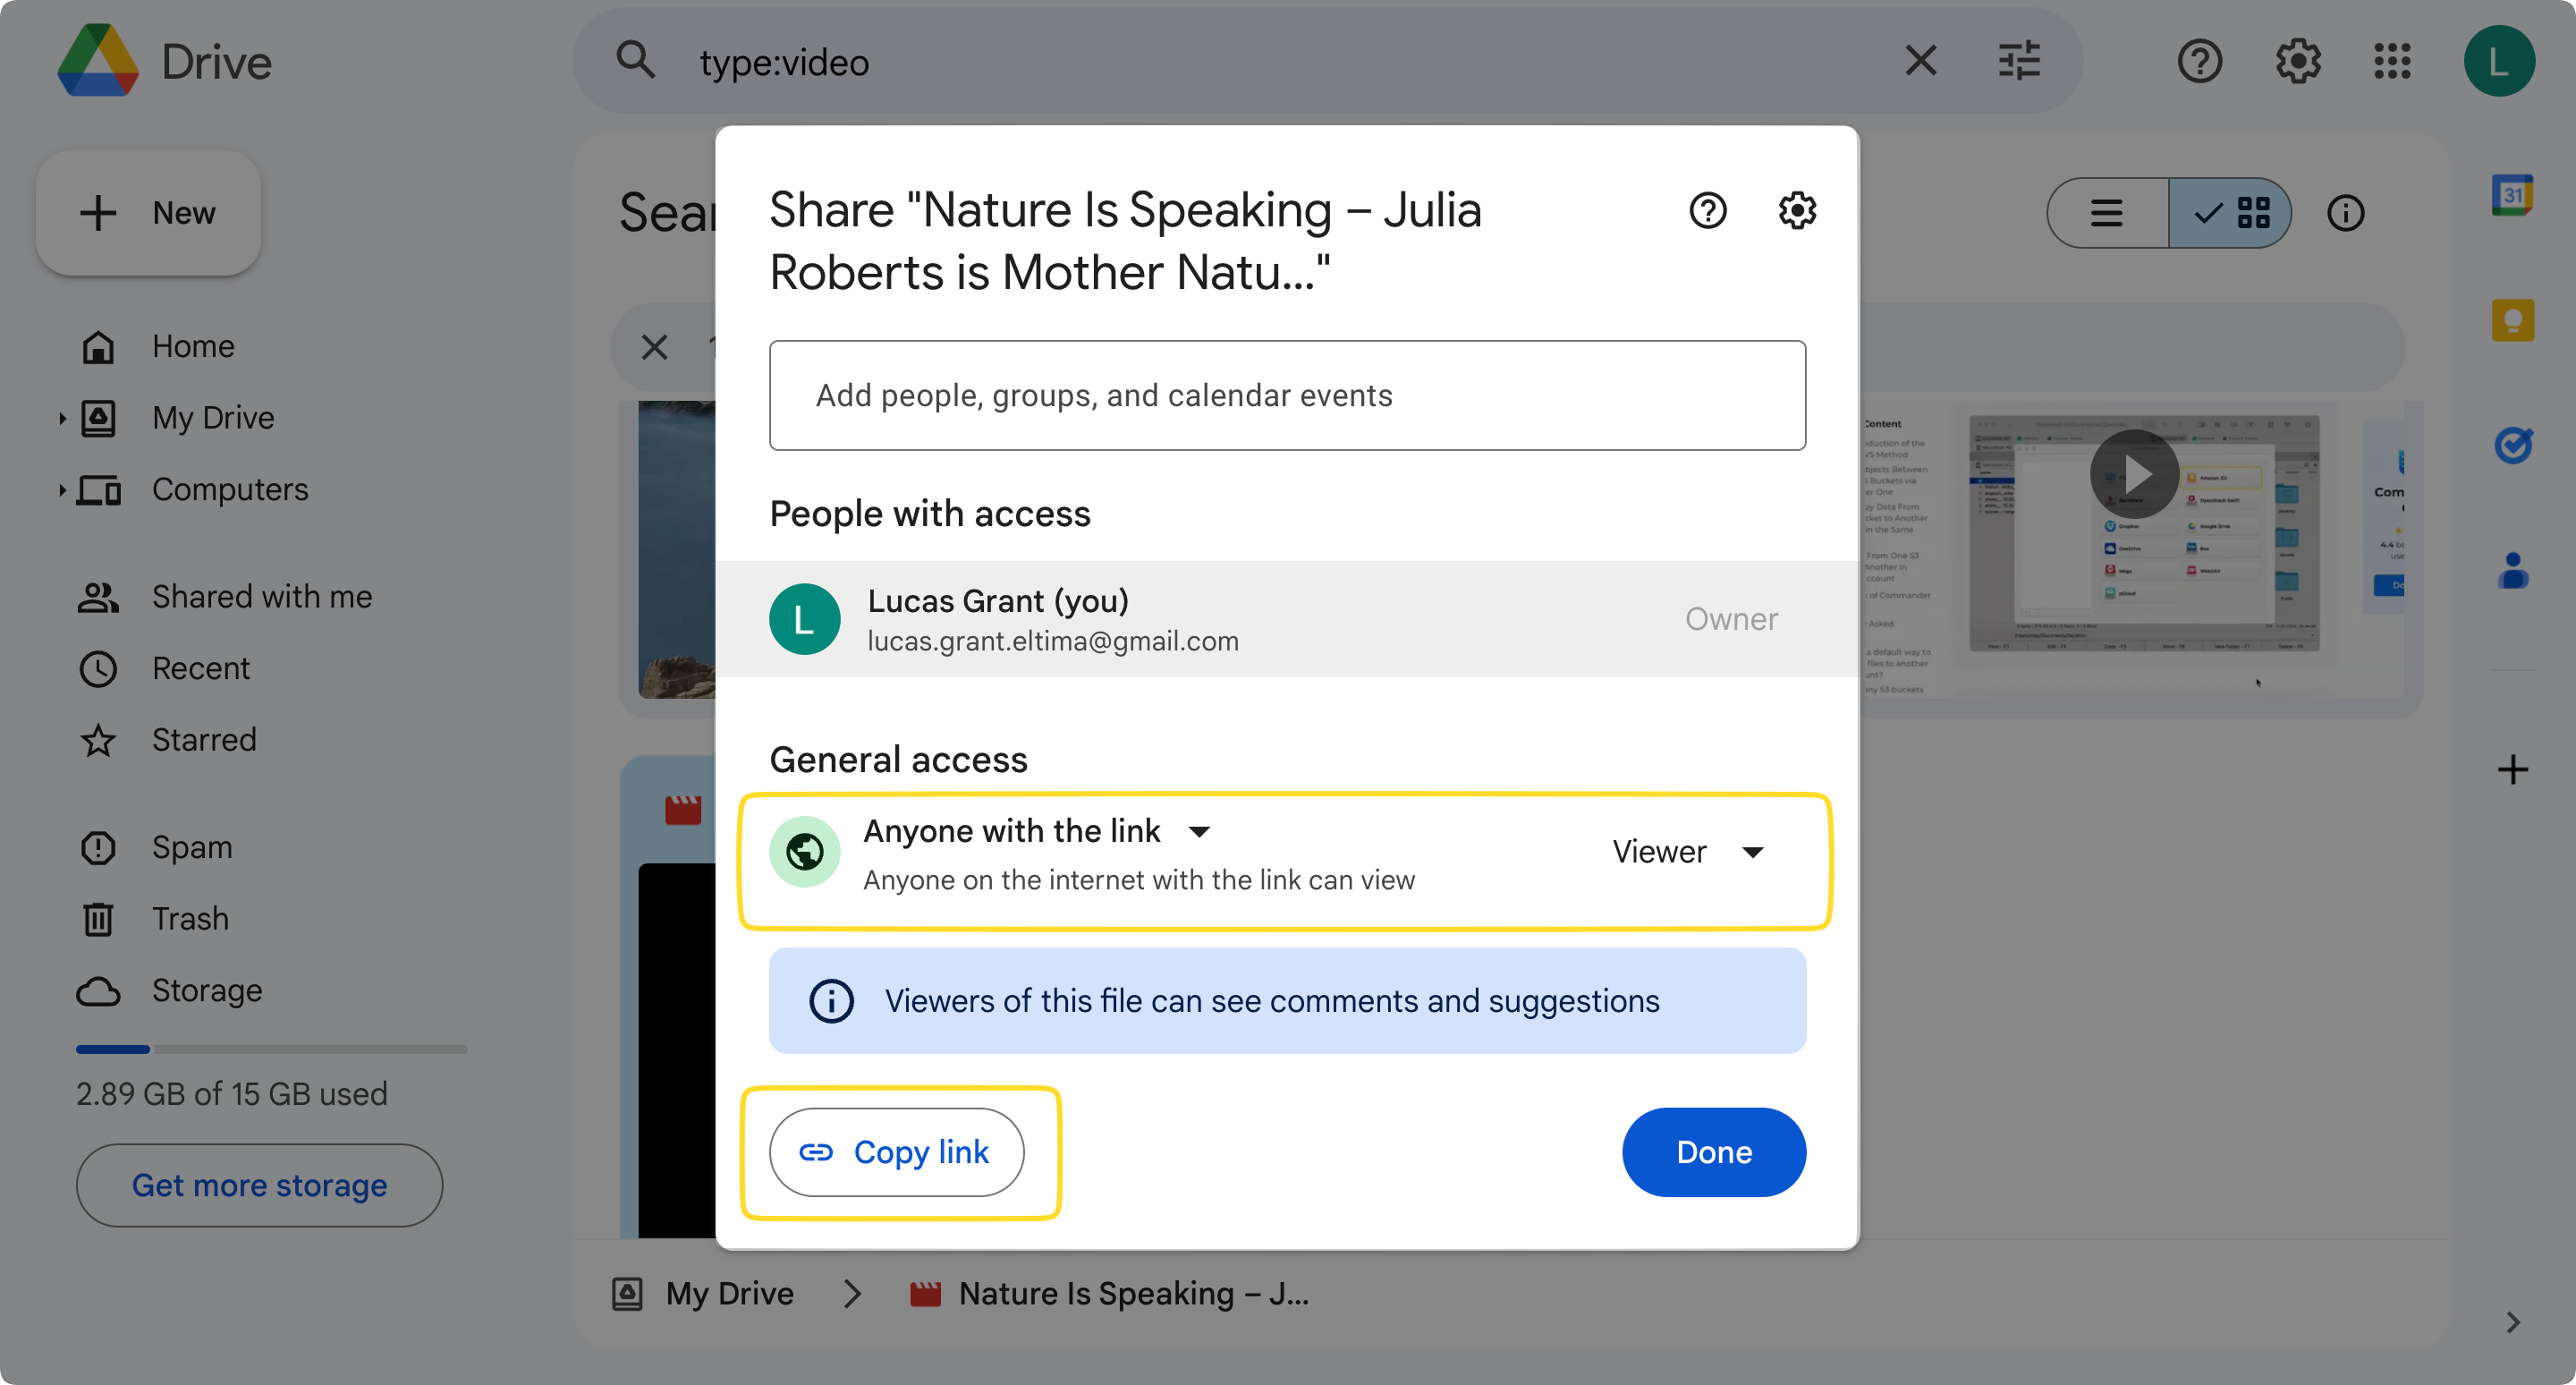Open the Get more storage link

[258, 1185]
